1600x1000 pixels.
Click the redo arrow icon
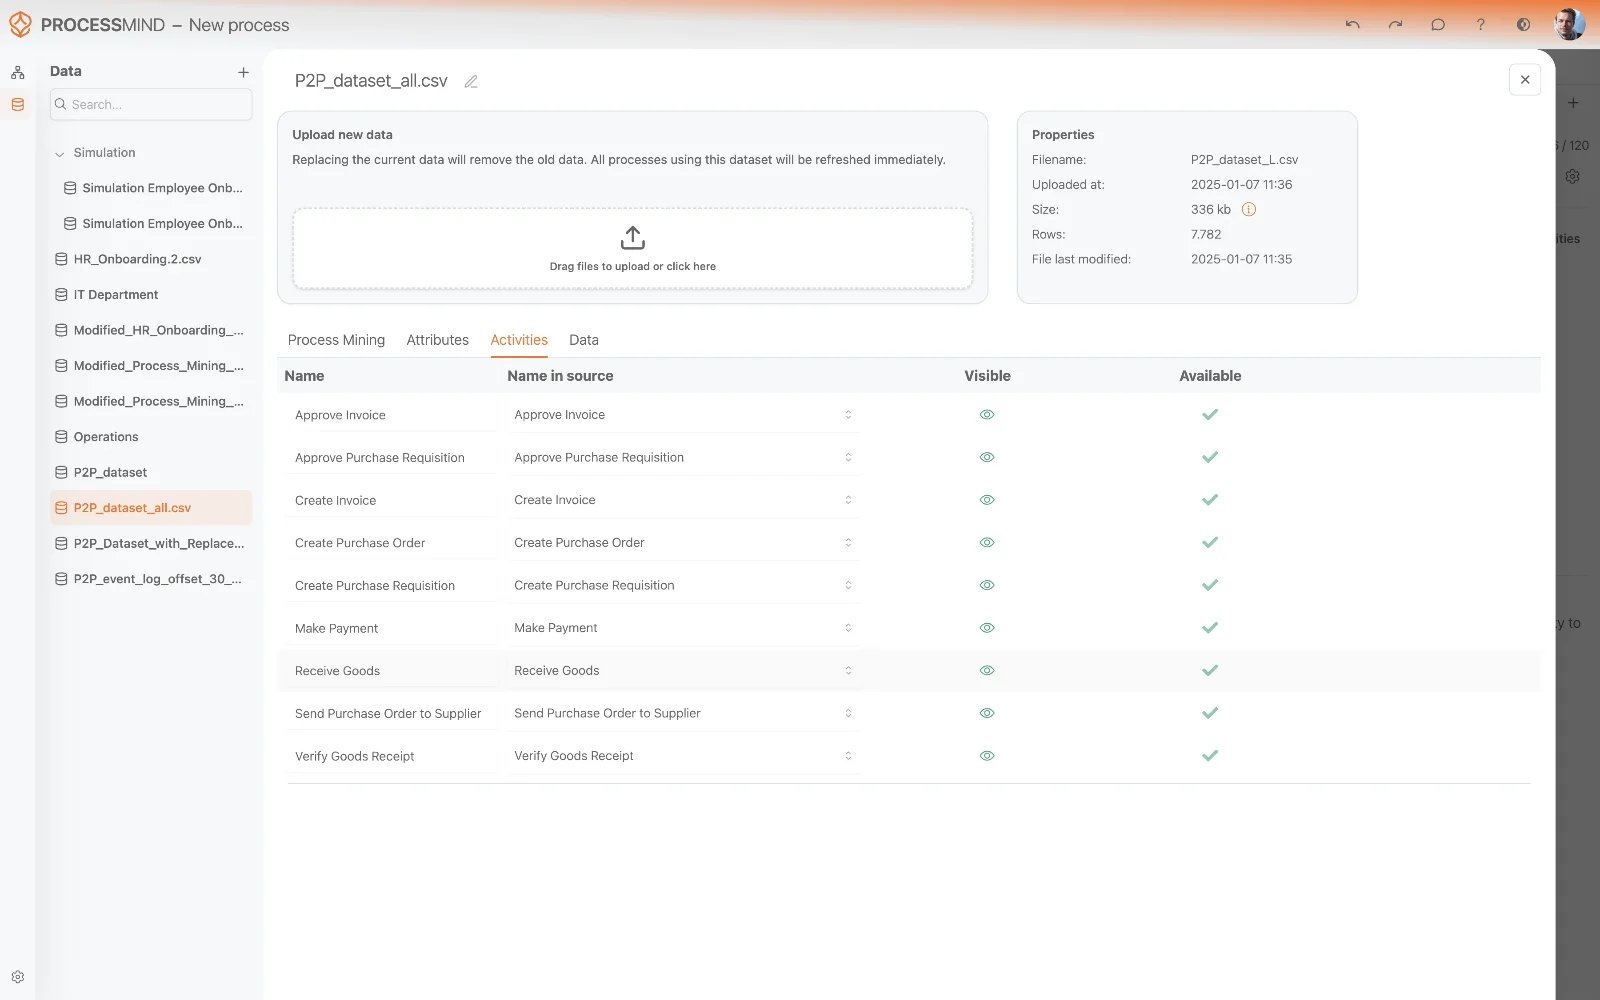(1395, 25)
